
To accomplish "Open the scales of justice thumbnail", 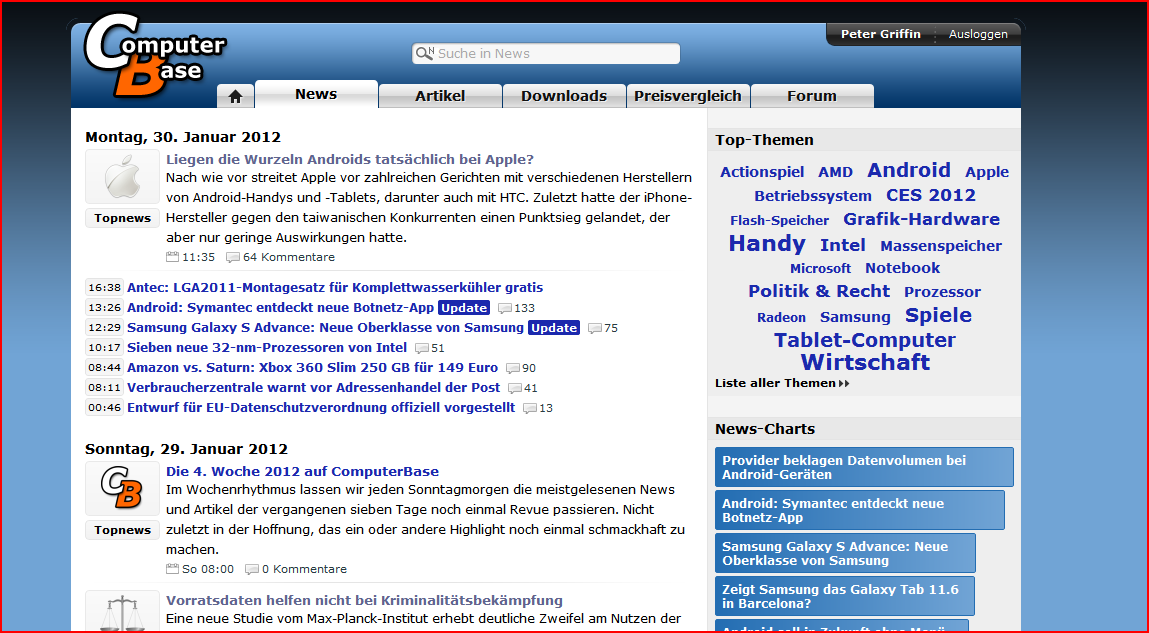I will [122, 612].
